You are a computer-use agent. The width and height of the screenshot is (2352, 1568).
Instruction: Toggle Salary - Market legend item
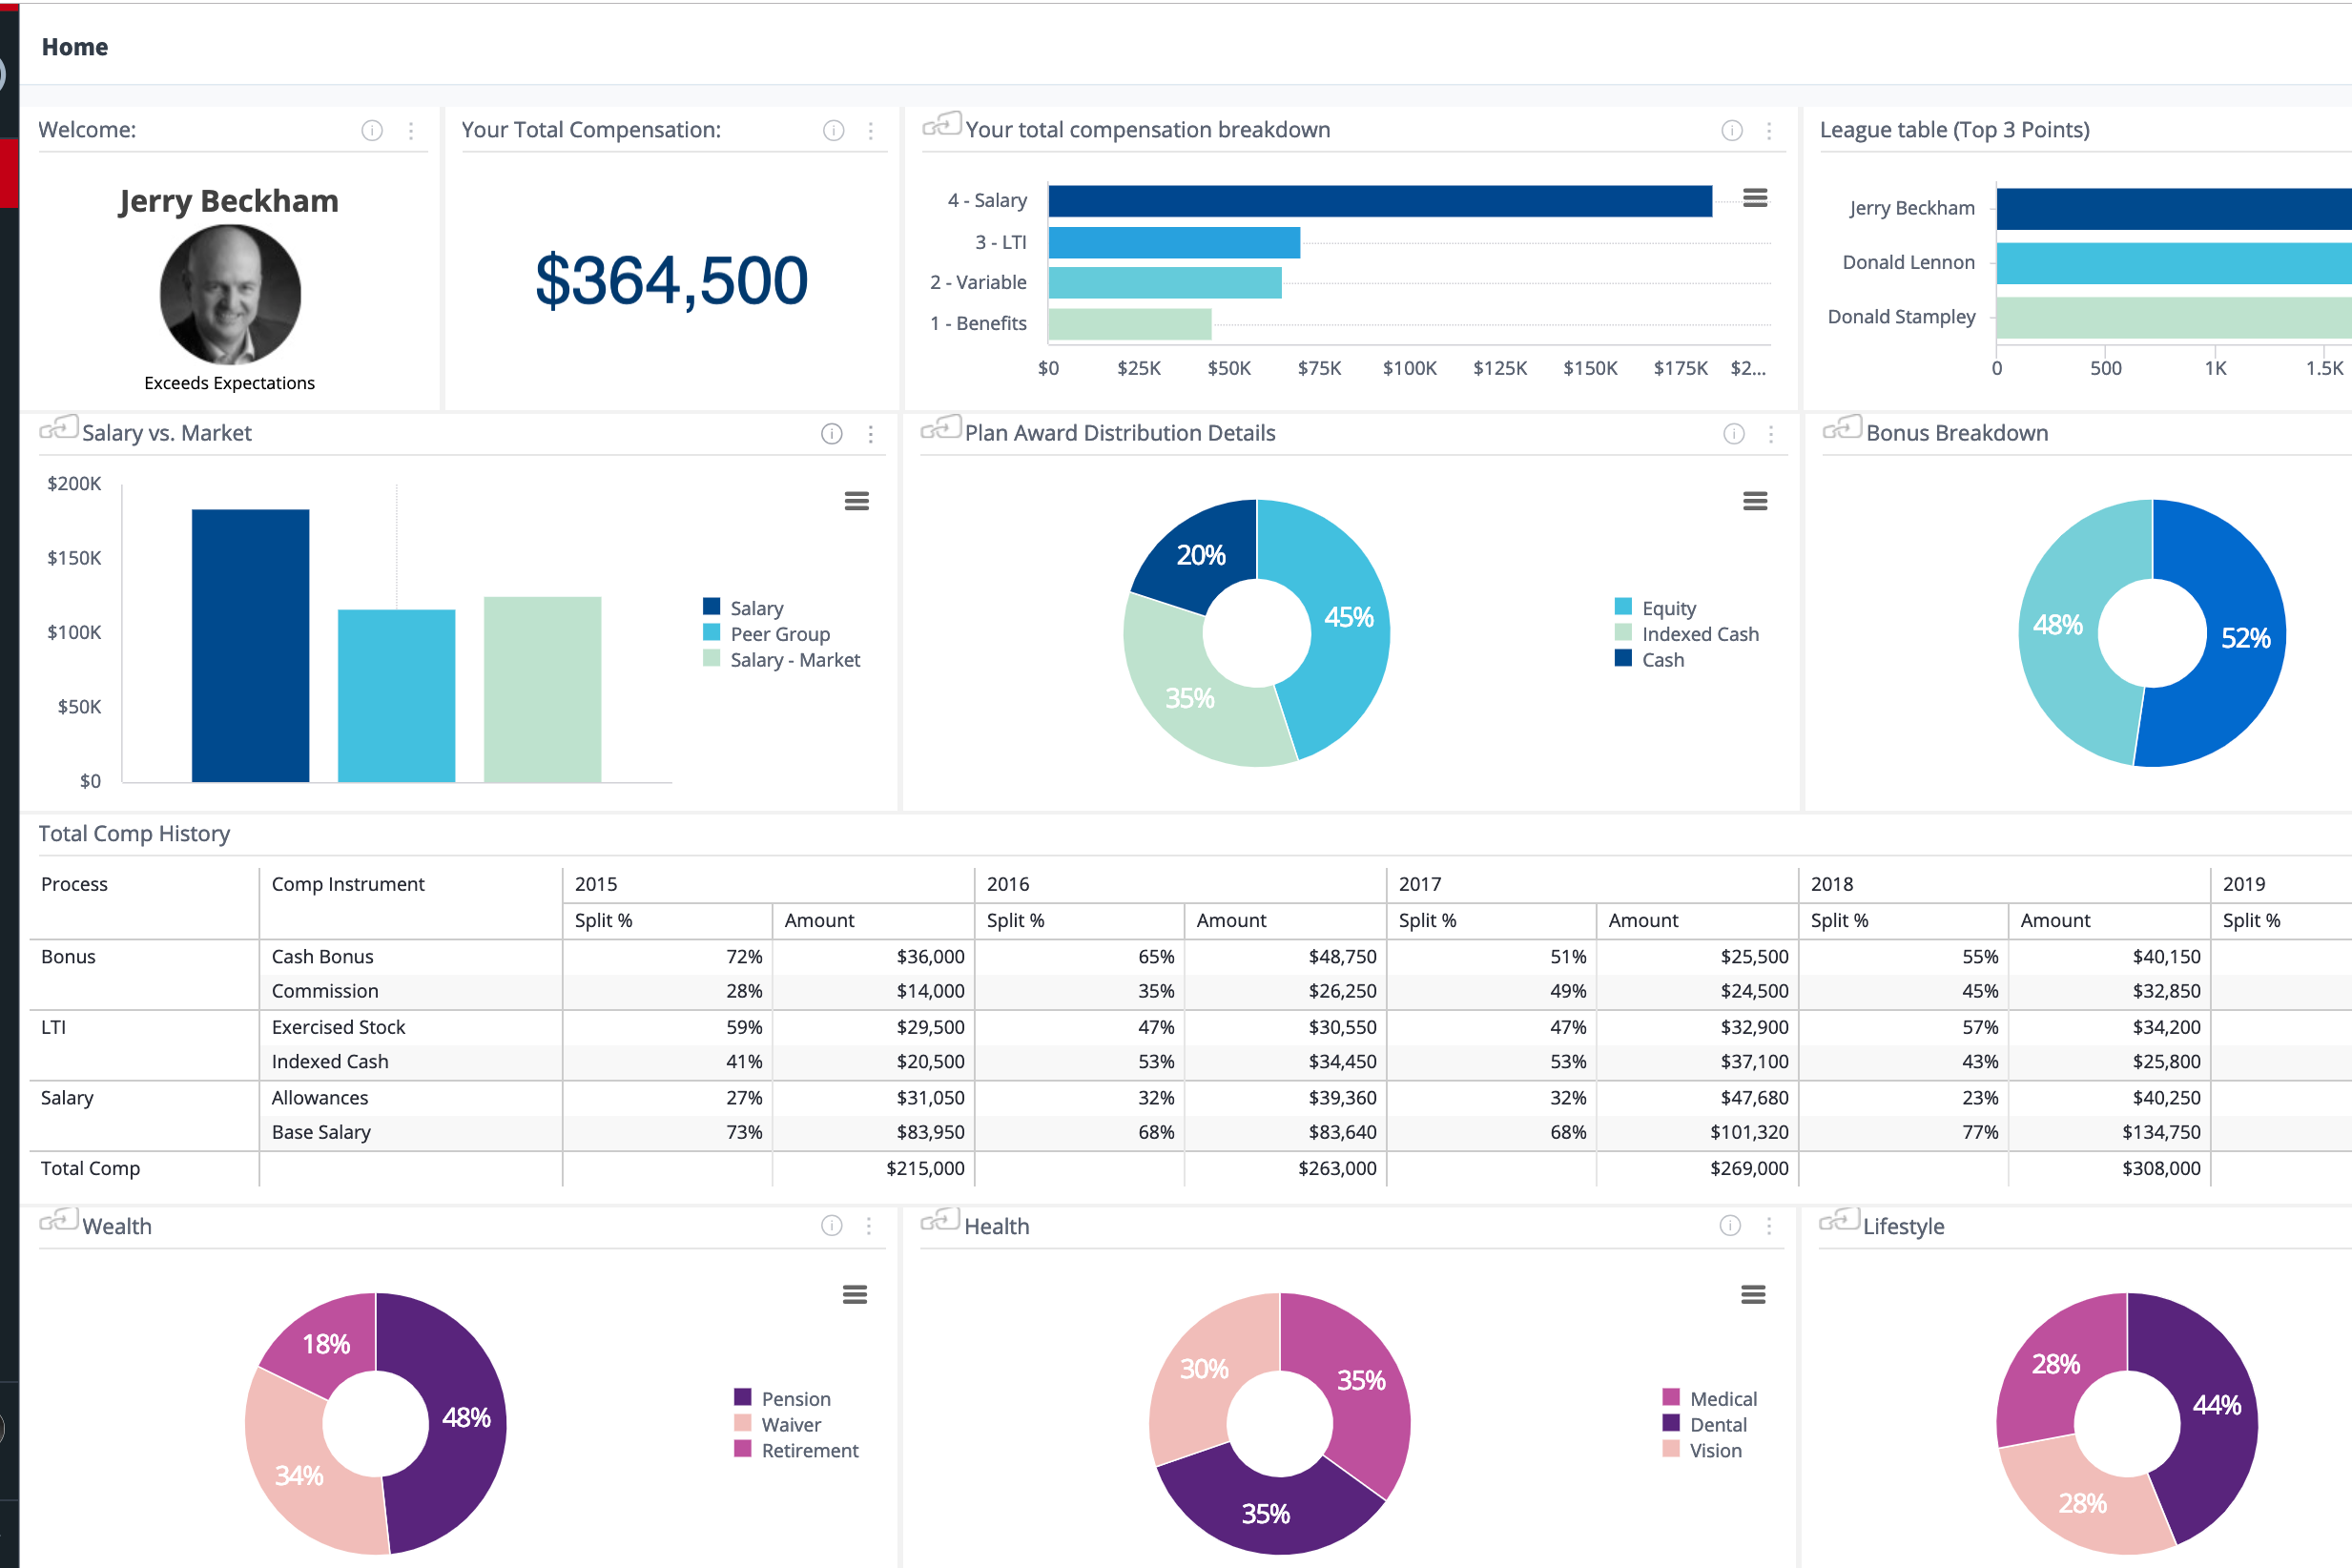(x=782, y=660)
